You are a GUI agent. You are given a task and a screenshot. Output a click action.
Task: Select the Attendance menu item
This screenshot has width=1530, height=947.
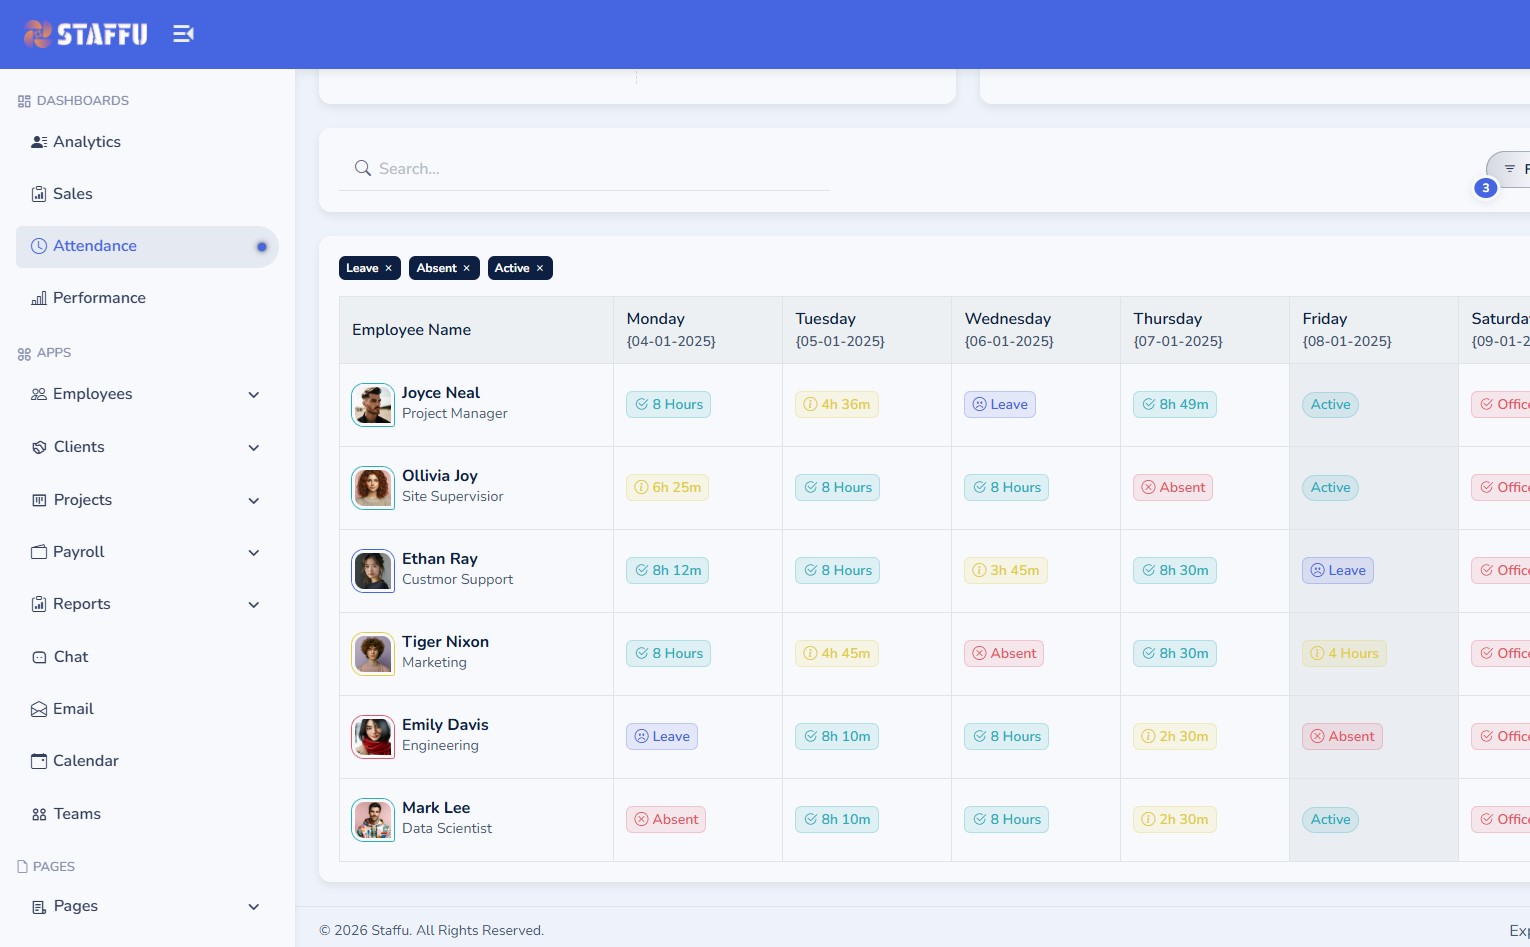click(x=94, y=246)
